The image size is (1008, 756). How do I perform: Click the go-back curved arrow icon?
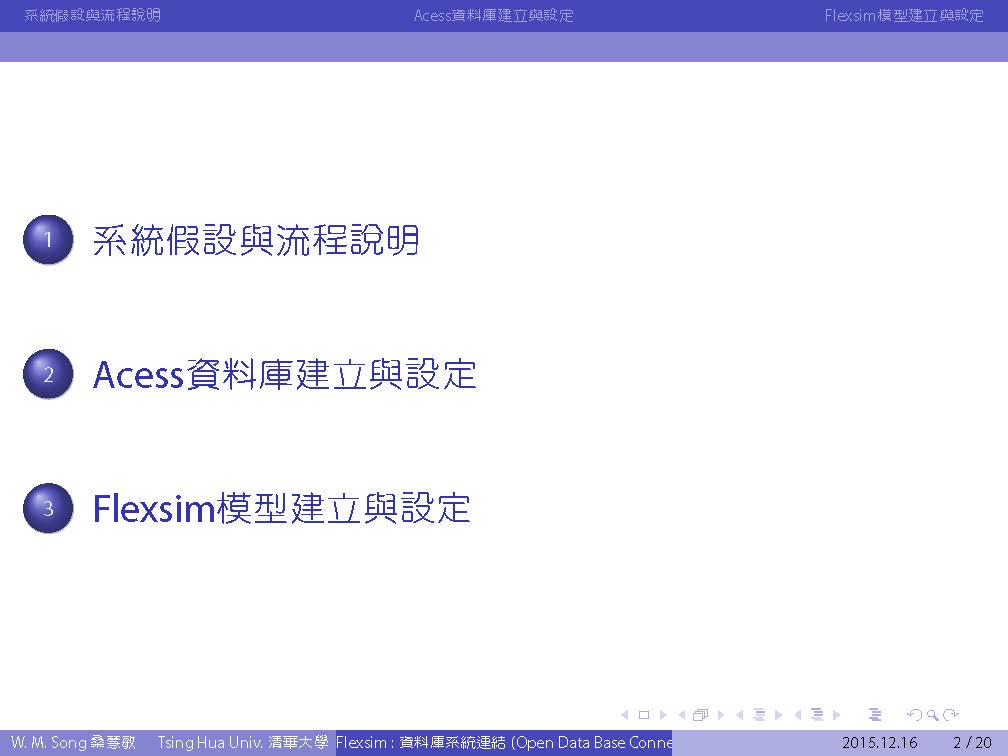(914, 715)
